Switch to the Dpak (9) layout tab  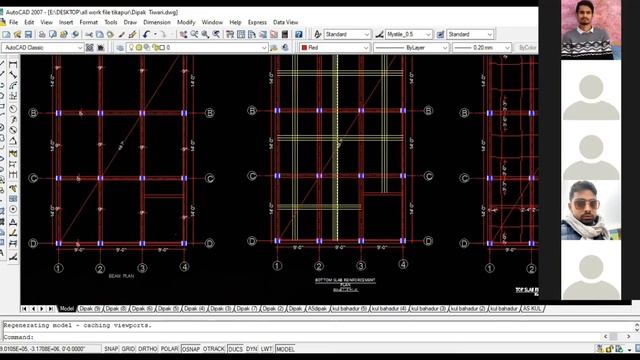[x=90, y=309]
